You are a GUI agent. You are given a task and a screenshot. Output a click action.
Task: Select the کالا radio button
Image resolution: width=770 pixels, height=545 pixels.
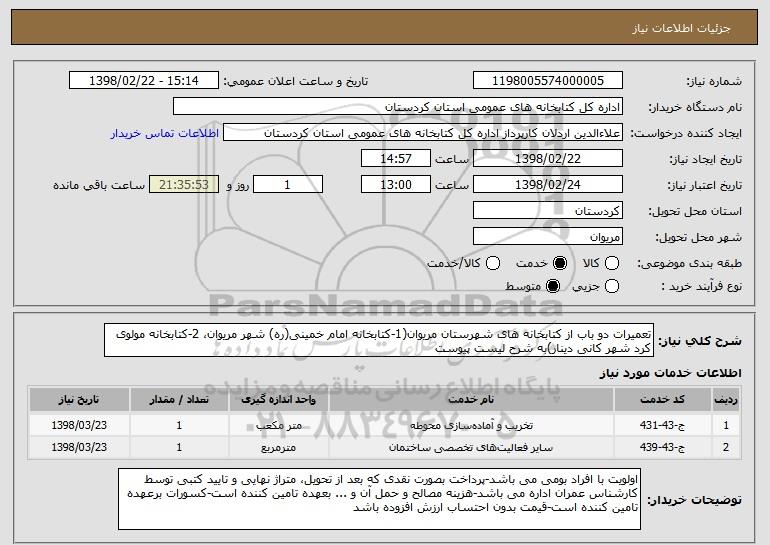pyautogui.click(x=612, y=263)
